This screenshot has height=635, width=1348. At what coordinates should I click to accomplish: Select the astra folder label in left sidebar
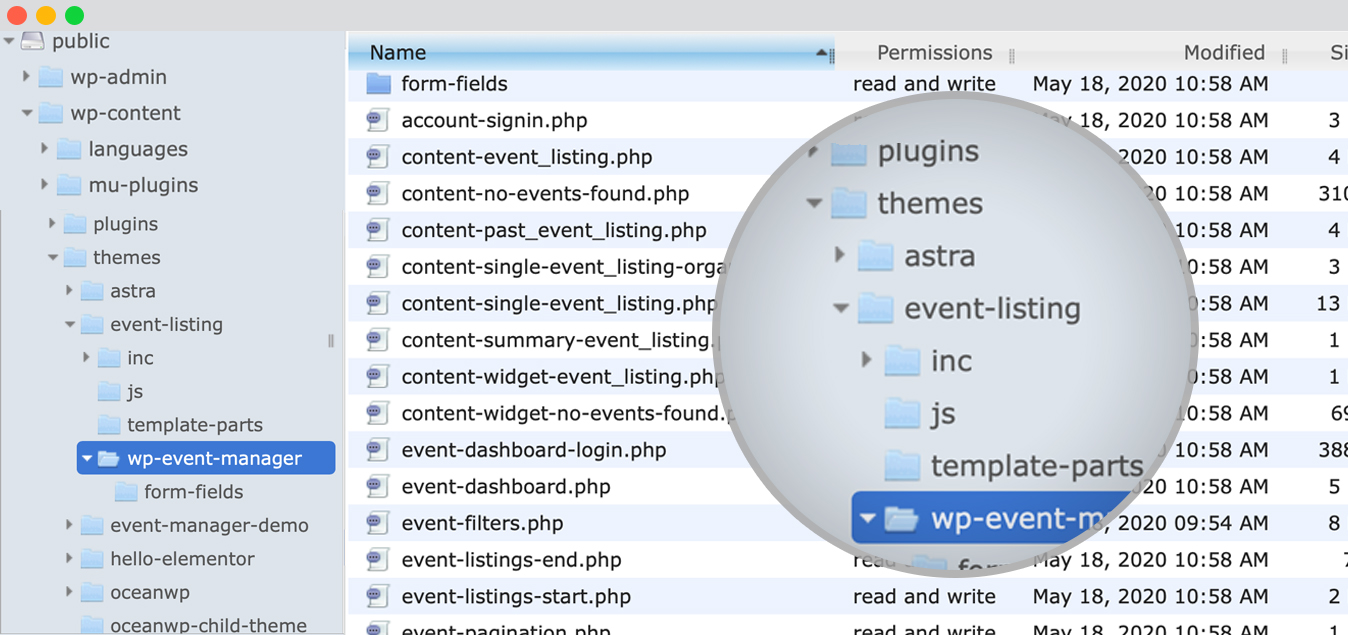pos(133,291)
